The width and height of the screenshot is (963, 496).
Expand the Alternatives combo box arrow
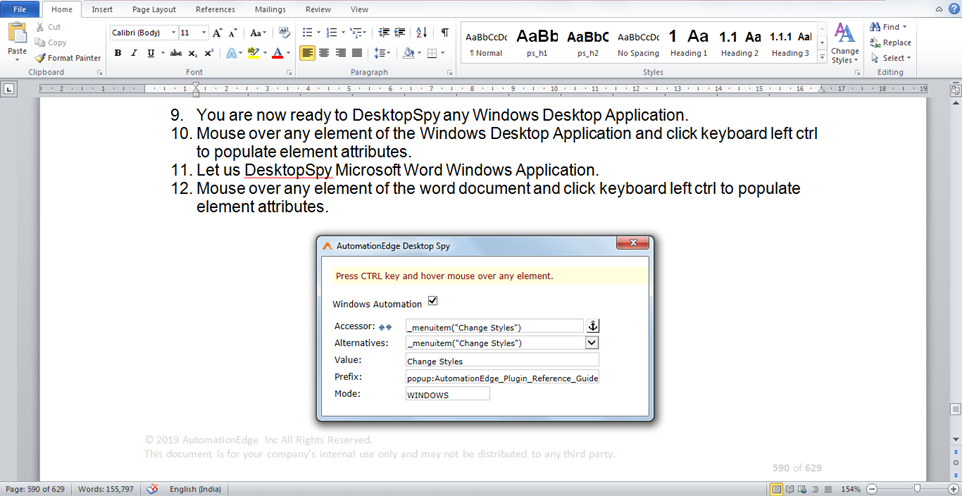(x=592, y=343)
